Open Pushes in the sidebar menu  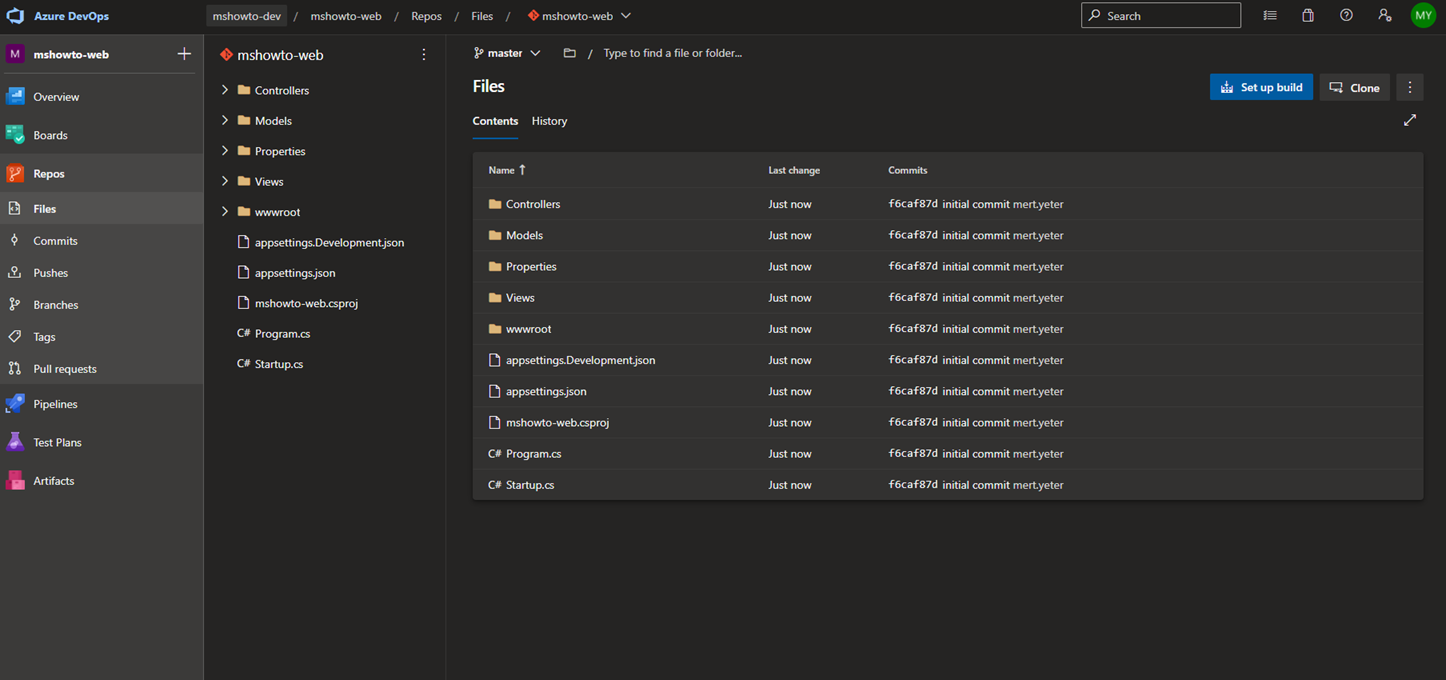pos(101,272)
